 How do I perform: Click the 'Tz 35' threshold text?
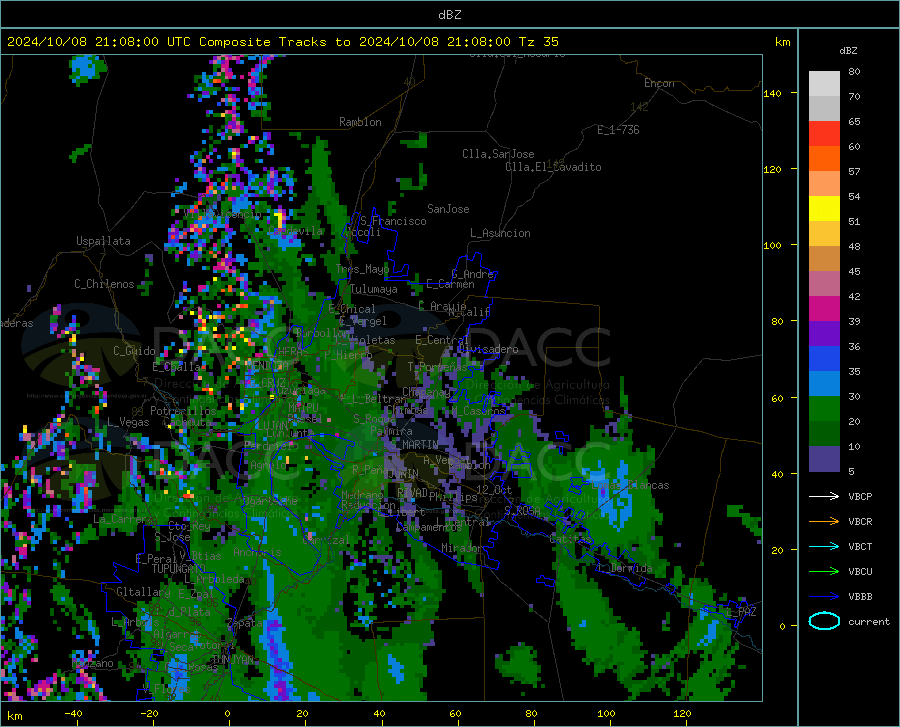[538, 42]
